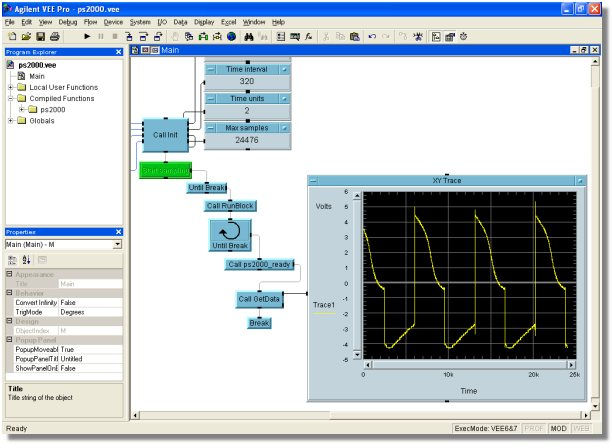Open the Excel menu
Image resolution: width=612 pixels, height=448 pixels.
228,22
